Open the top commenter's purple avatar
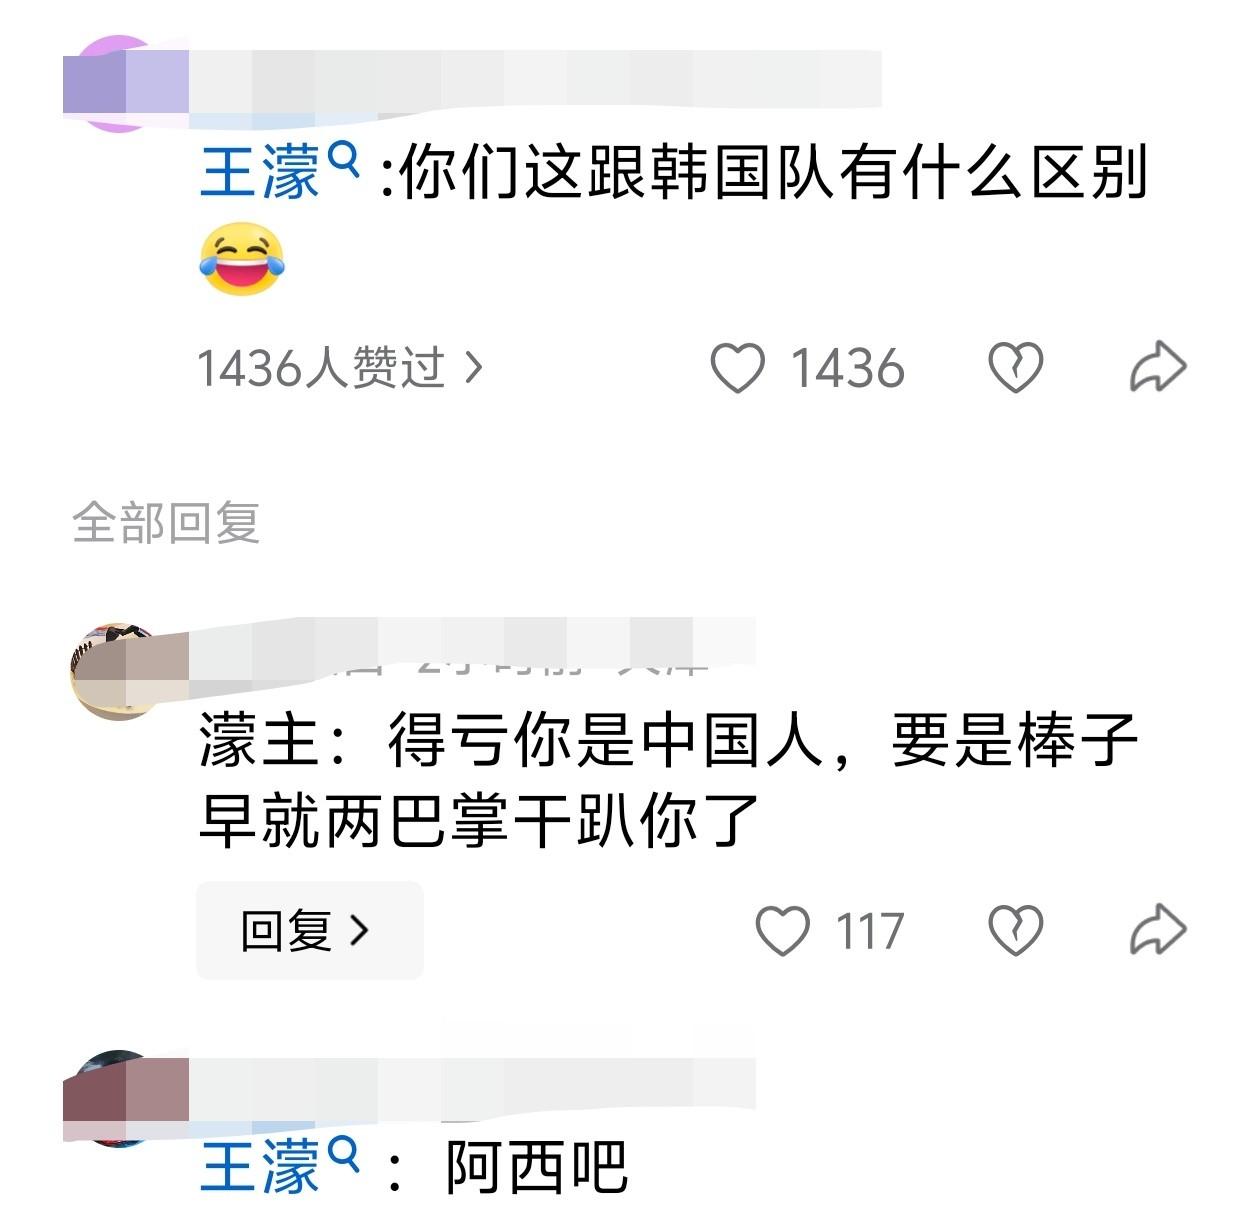The image size is (1260, 1208). pos(125,84)
